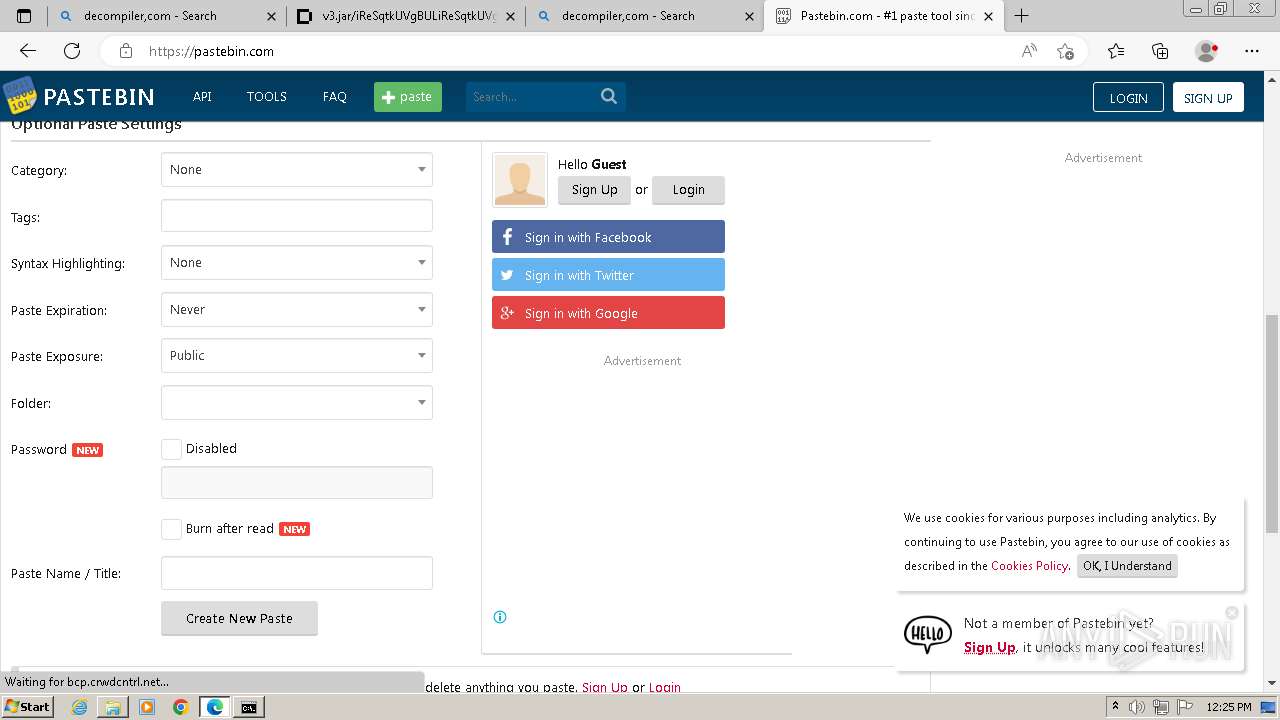Click Create New Paste button
The width and height of the screenshot is (1280, 720).
(240, 618)
